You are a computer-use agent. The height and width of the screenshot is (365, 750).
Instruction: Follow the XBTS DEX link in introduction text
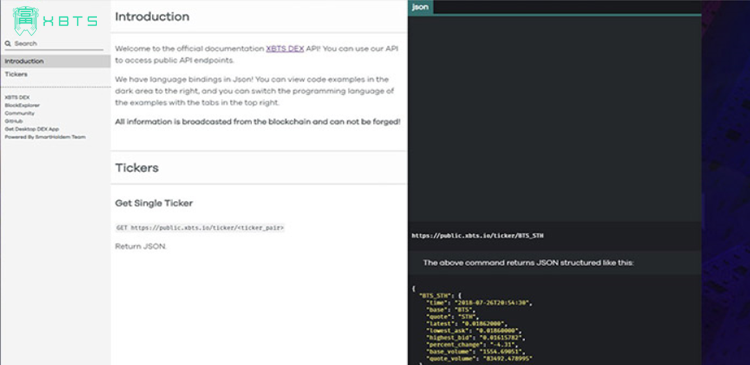click(285, 49)
